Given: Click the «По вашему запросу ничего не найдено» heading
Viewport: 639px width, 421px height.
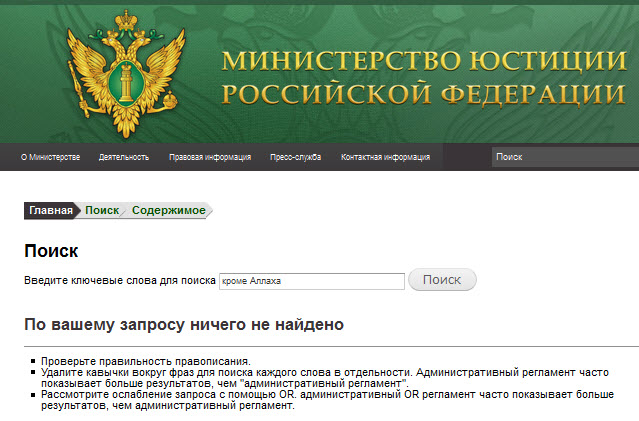Looking at the screenshot, I should click(184, 325).
